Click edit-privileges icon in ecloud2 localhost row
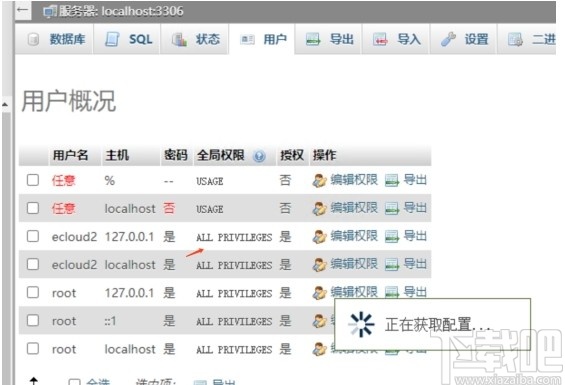565x385 pixels. tap(319, 265)
